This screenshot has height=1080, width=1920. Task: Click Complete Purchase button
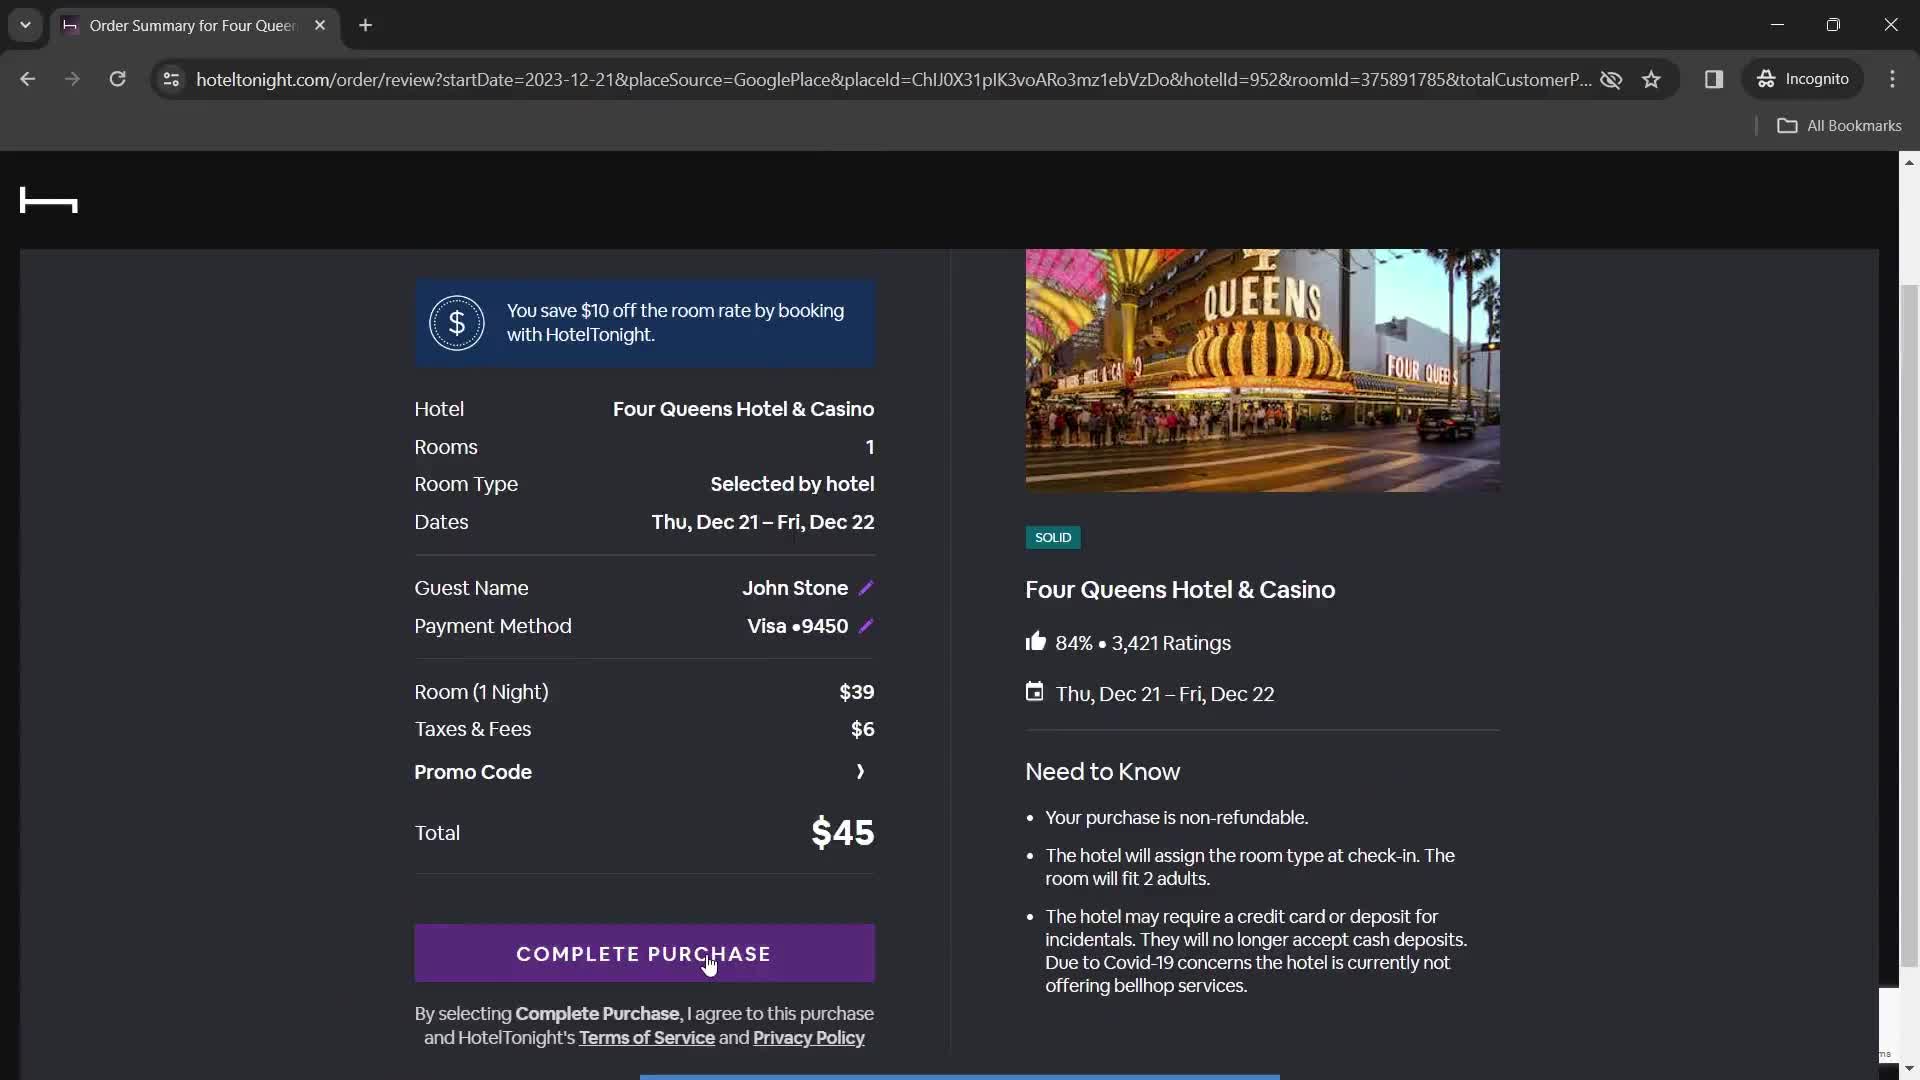644,953
